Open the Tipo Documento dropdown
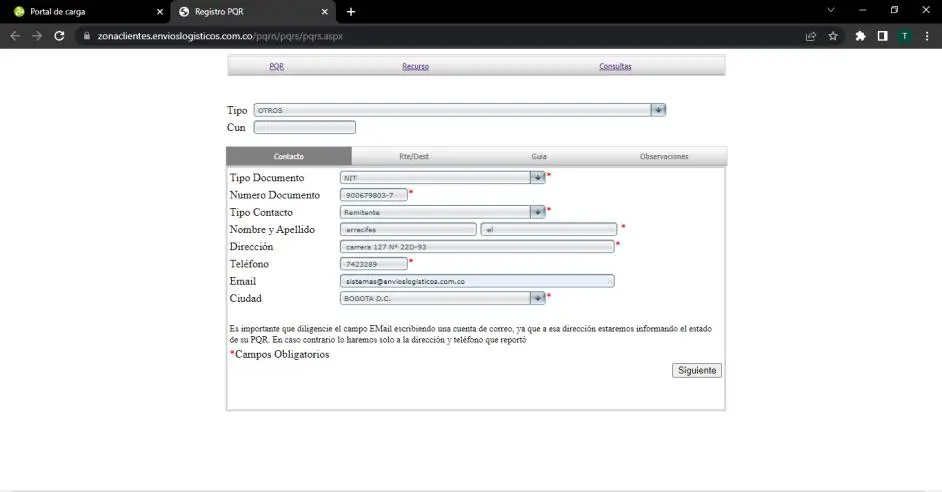This screenshot has width=942, height=492. [x=442, y=178]
